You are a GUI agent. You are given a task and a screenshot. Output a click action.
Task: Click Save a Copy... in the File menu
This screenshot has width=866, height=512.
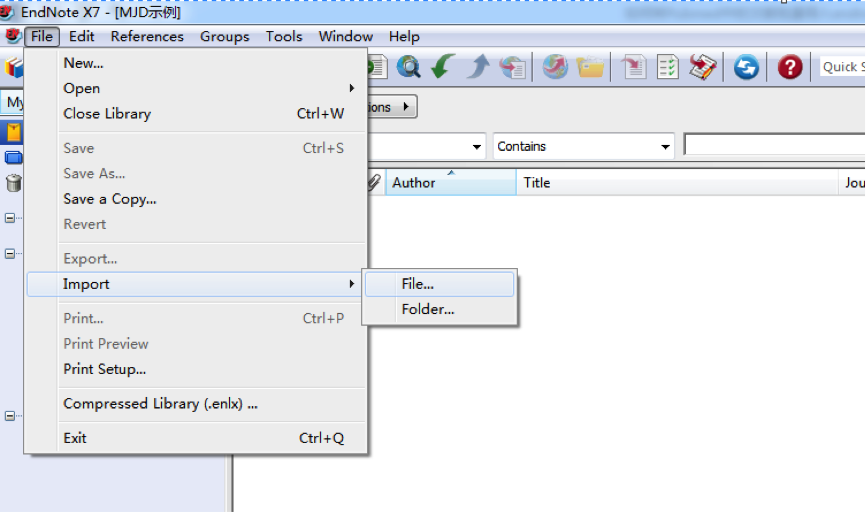point(110,199)
